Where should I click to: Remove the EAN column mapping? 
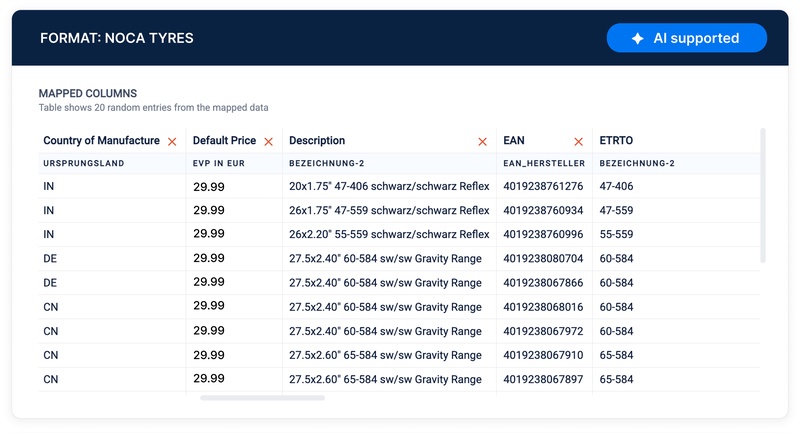578,142
